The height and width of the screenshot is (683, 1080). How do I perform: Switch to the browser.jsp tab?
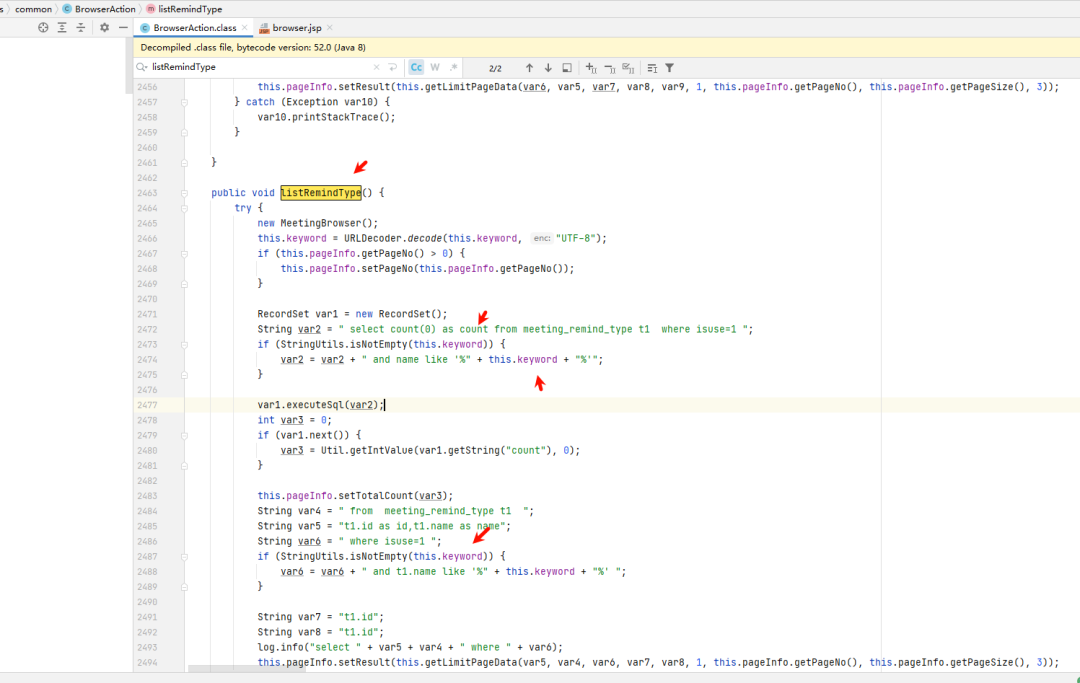[x=297, y=28]
